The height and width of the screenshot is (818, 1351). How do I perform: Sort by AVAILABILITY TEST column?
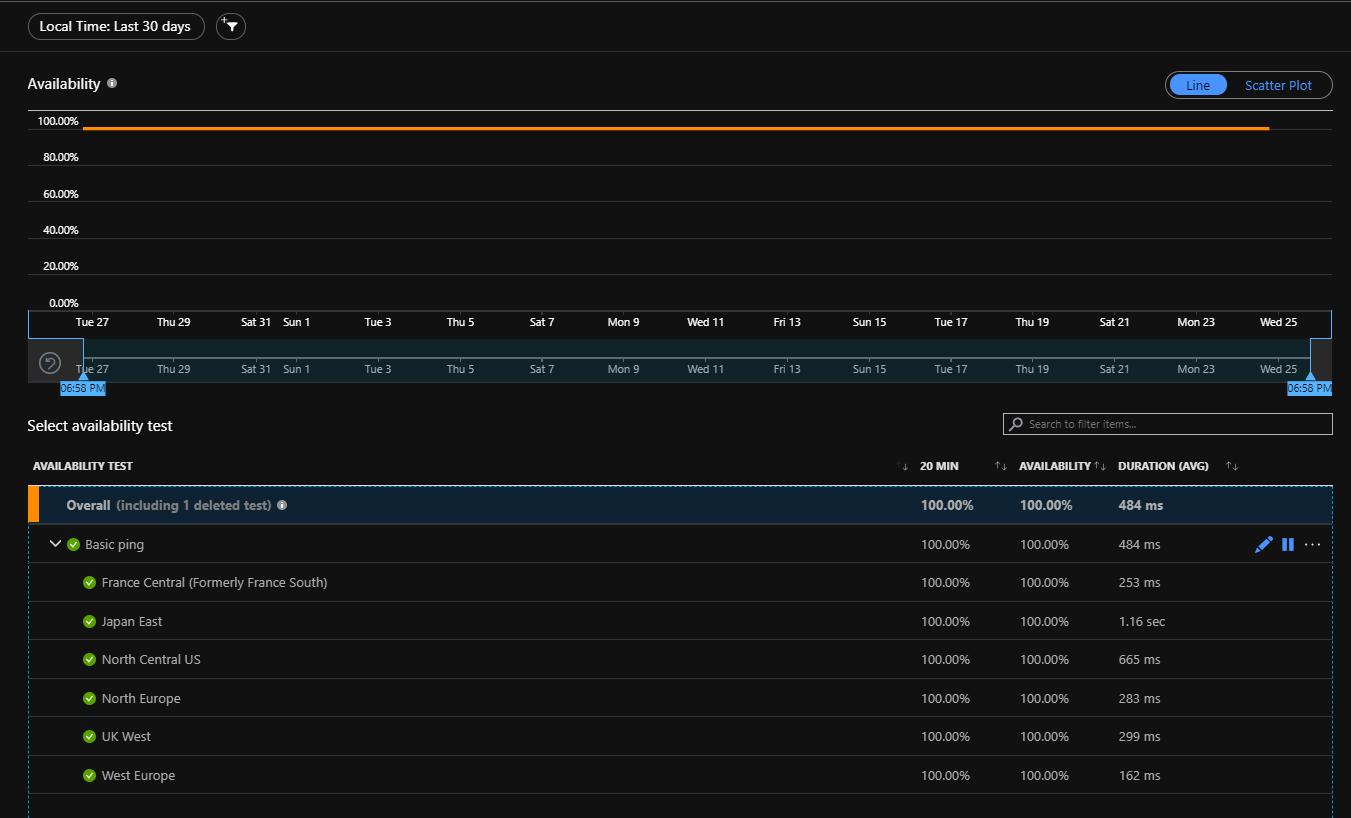click(x=82, y=466)
